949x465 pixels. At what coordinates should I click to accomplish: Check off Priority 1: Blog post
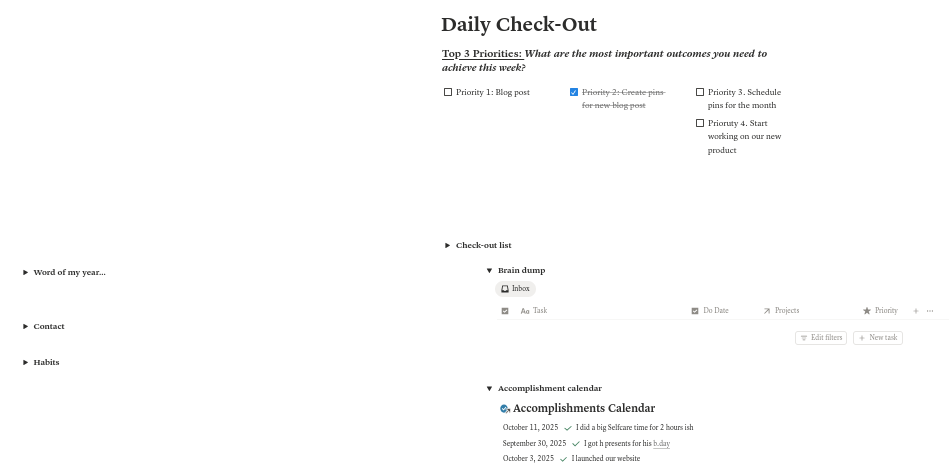click(448, 92)
